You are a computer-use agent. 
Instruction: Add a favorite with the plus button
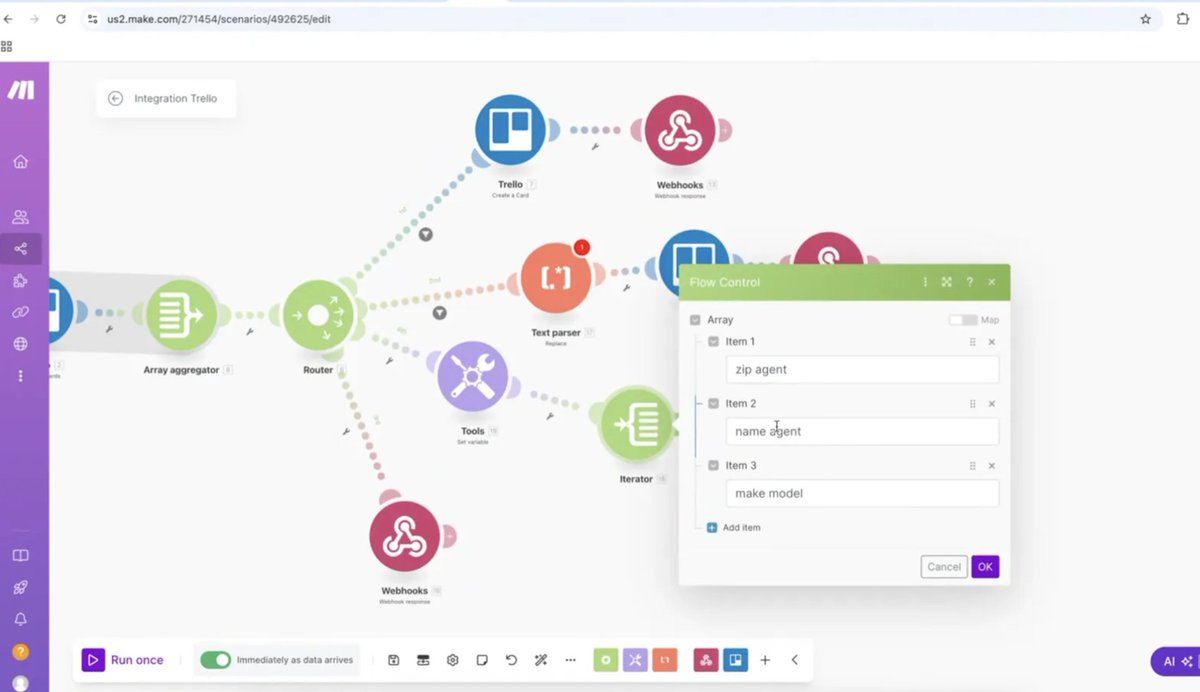point(765,660)
